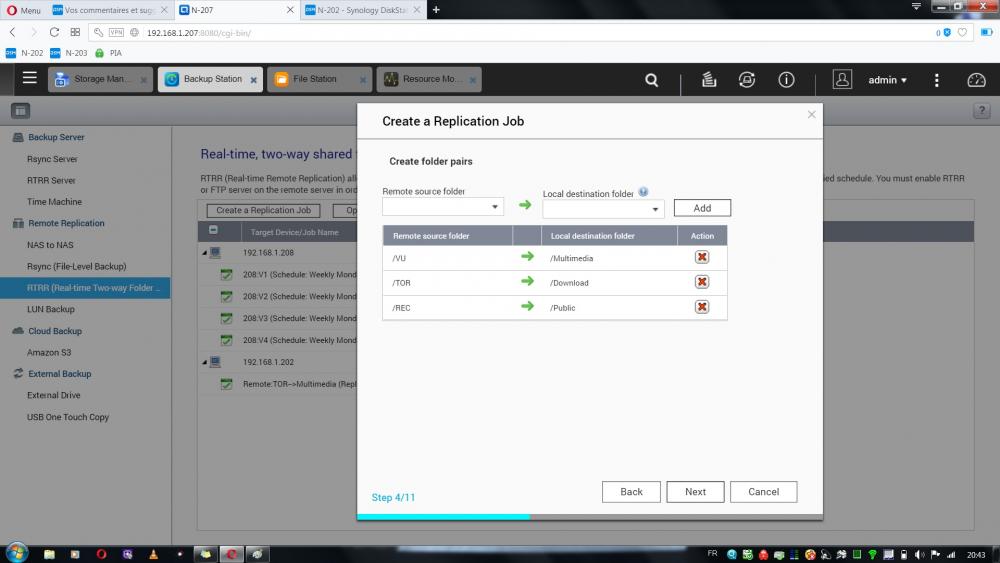Open the help question mark button

point(981,111)
